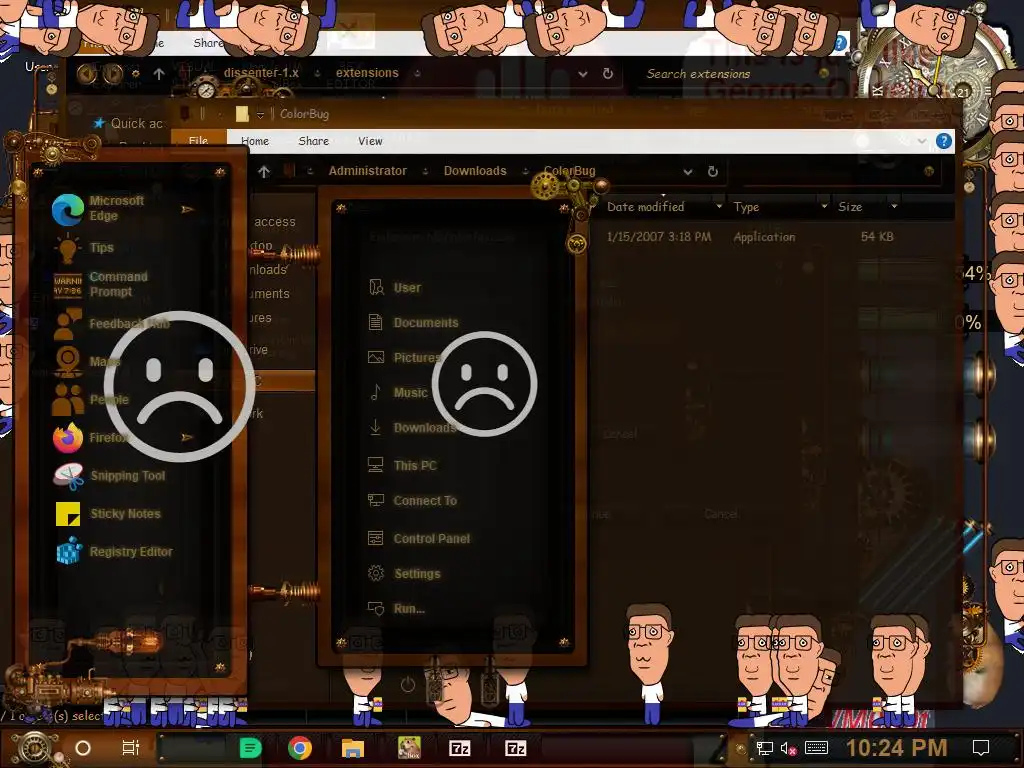The width and height of the screenshot is (1024, 768).
Task: Go up one level in the ColorBug window
Action: coord(264,172)
